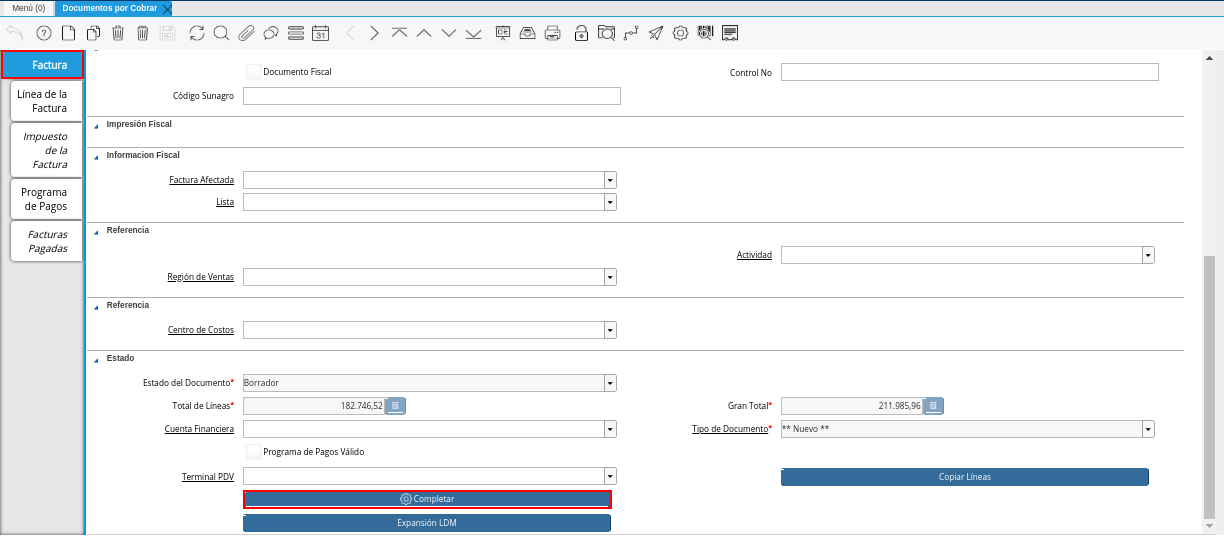Click the padlock Lock record icon
This screenshot has height=536, width=1224.
pos(581,33)
